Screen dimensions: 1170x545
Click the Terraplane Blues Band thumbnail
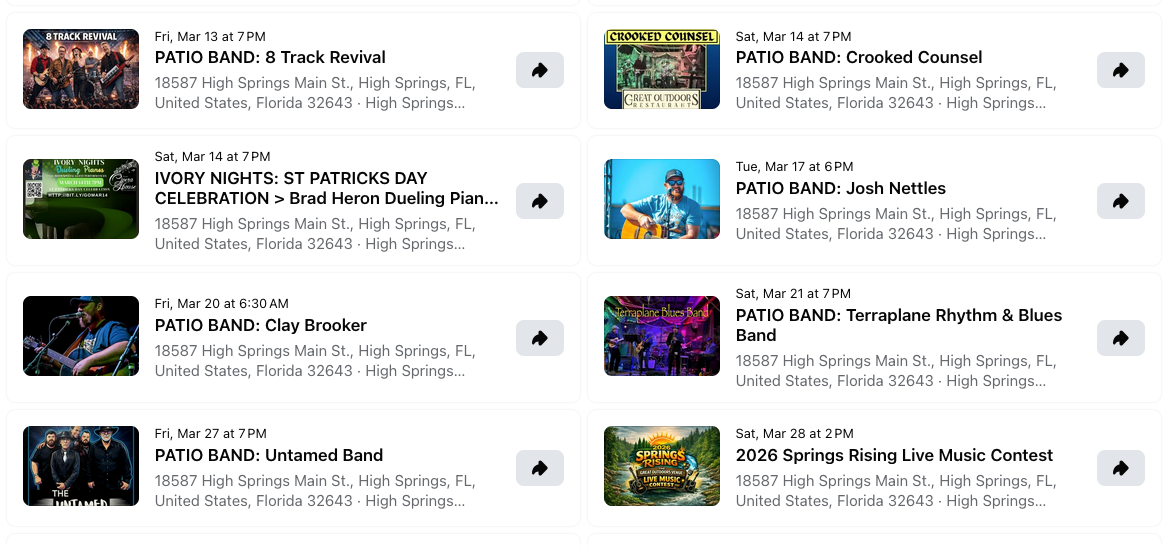click(x=662, y=336)
